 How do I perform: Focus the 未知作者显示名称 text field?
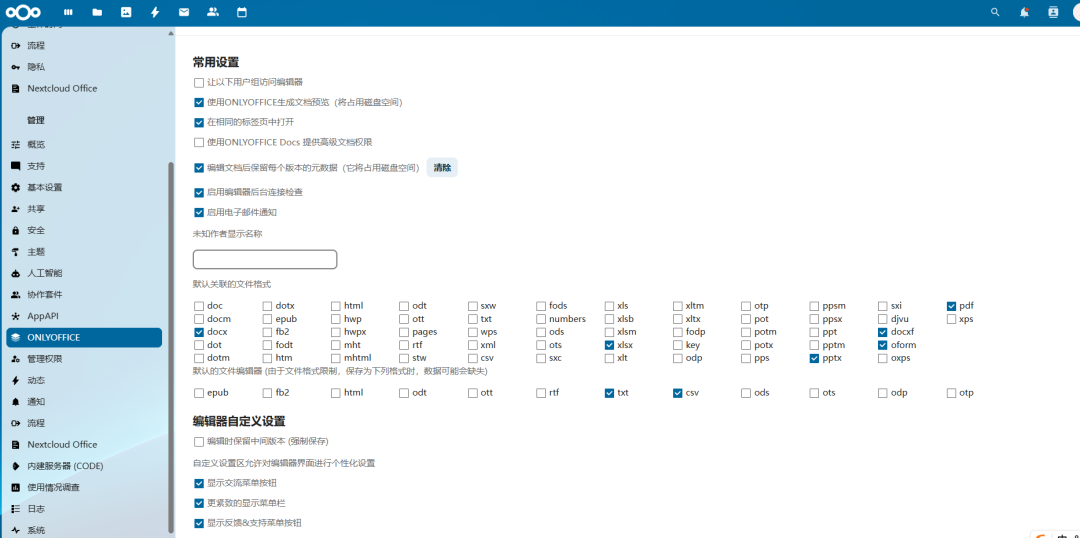coord(265,259)
